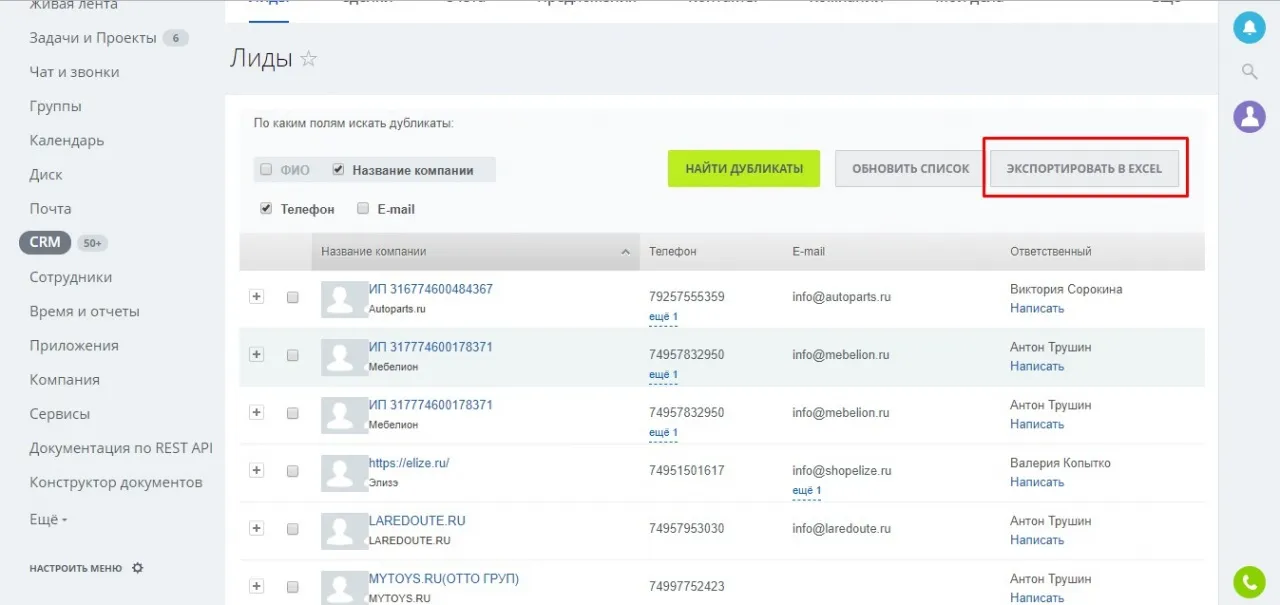Click the notifications bell icon

point(1249,27)
